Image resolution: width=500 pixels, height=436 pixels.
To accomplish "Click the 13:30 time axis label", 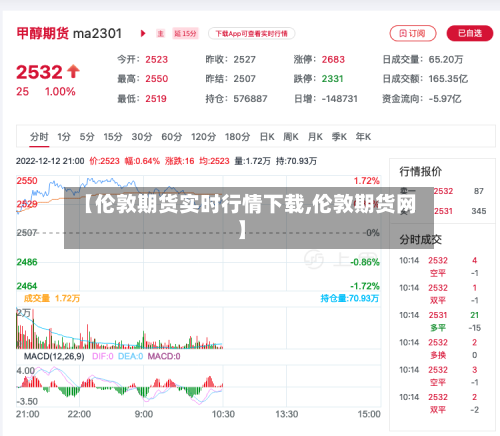I will (x=287, y=414).
